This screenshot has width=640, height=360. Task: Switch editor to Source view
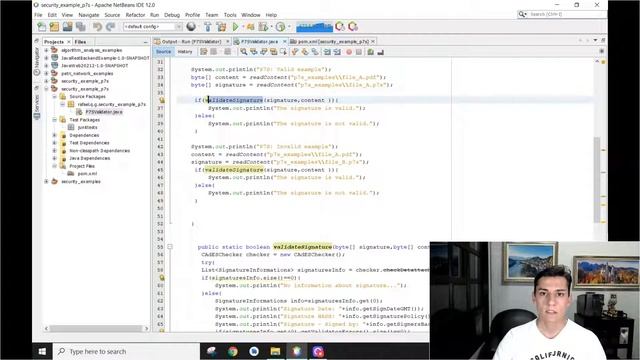tap(163, 52)
